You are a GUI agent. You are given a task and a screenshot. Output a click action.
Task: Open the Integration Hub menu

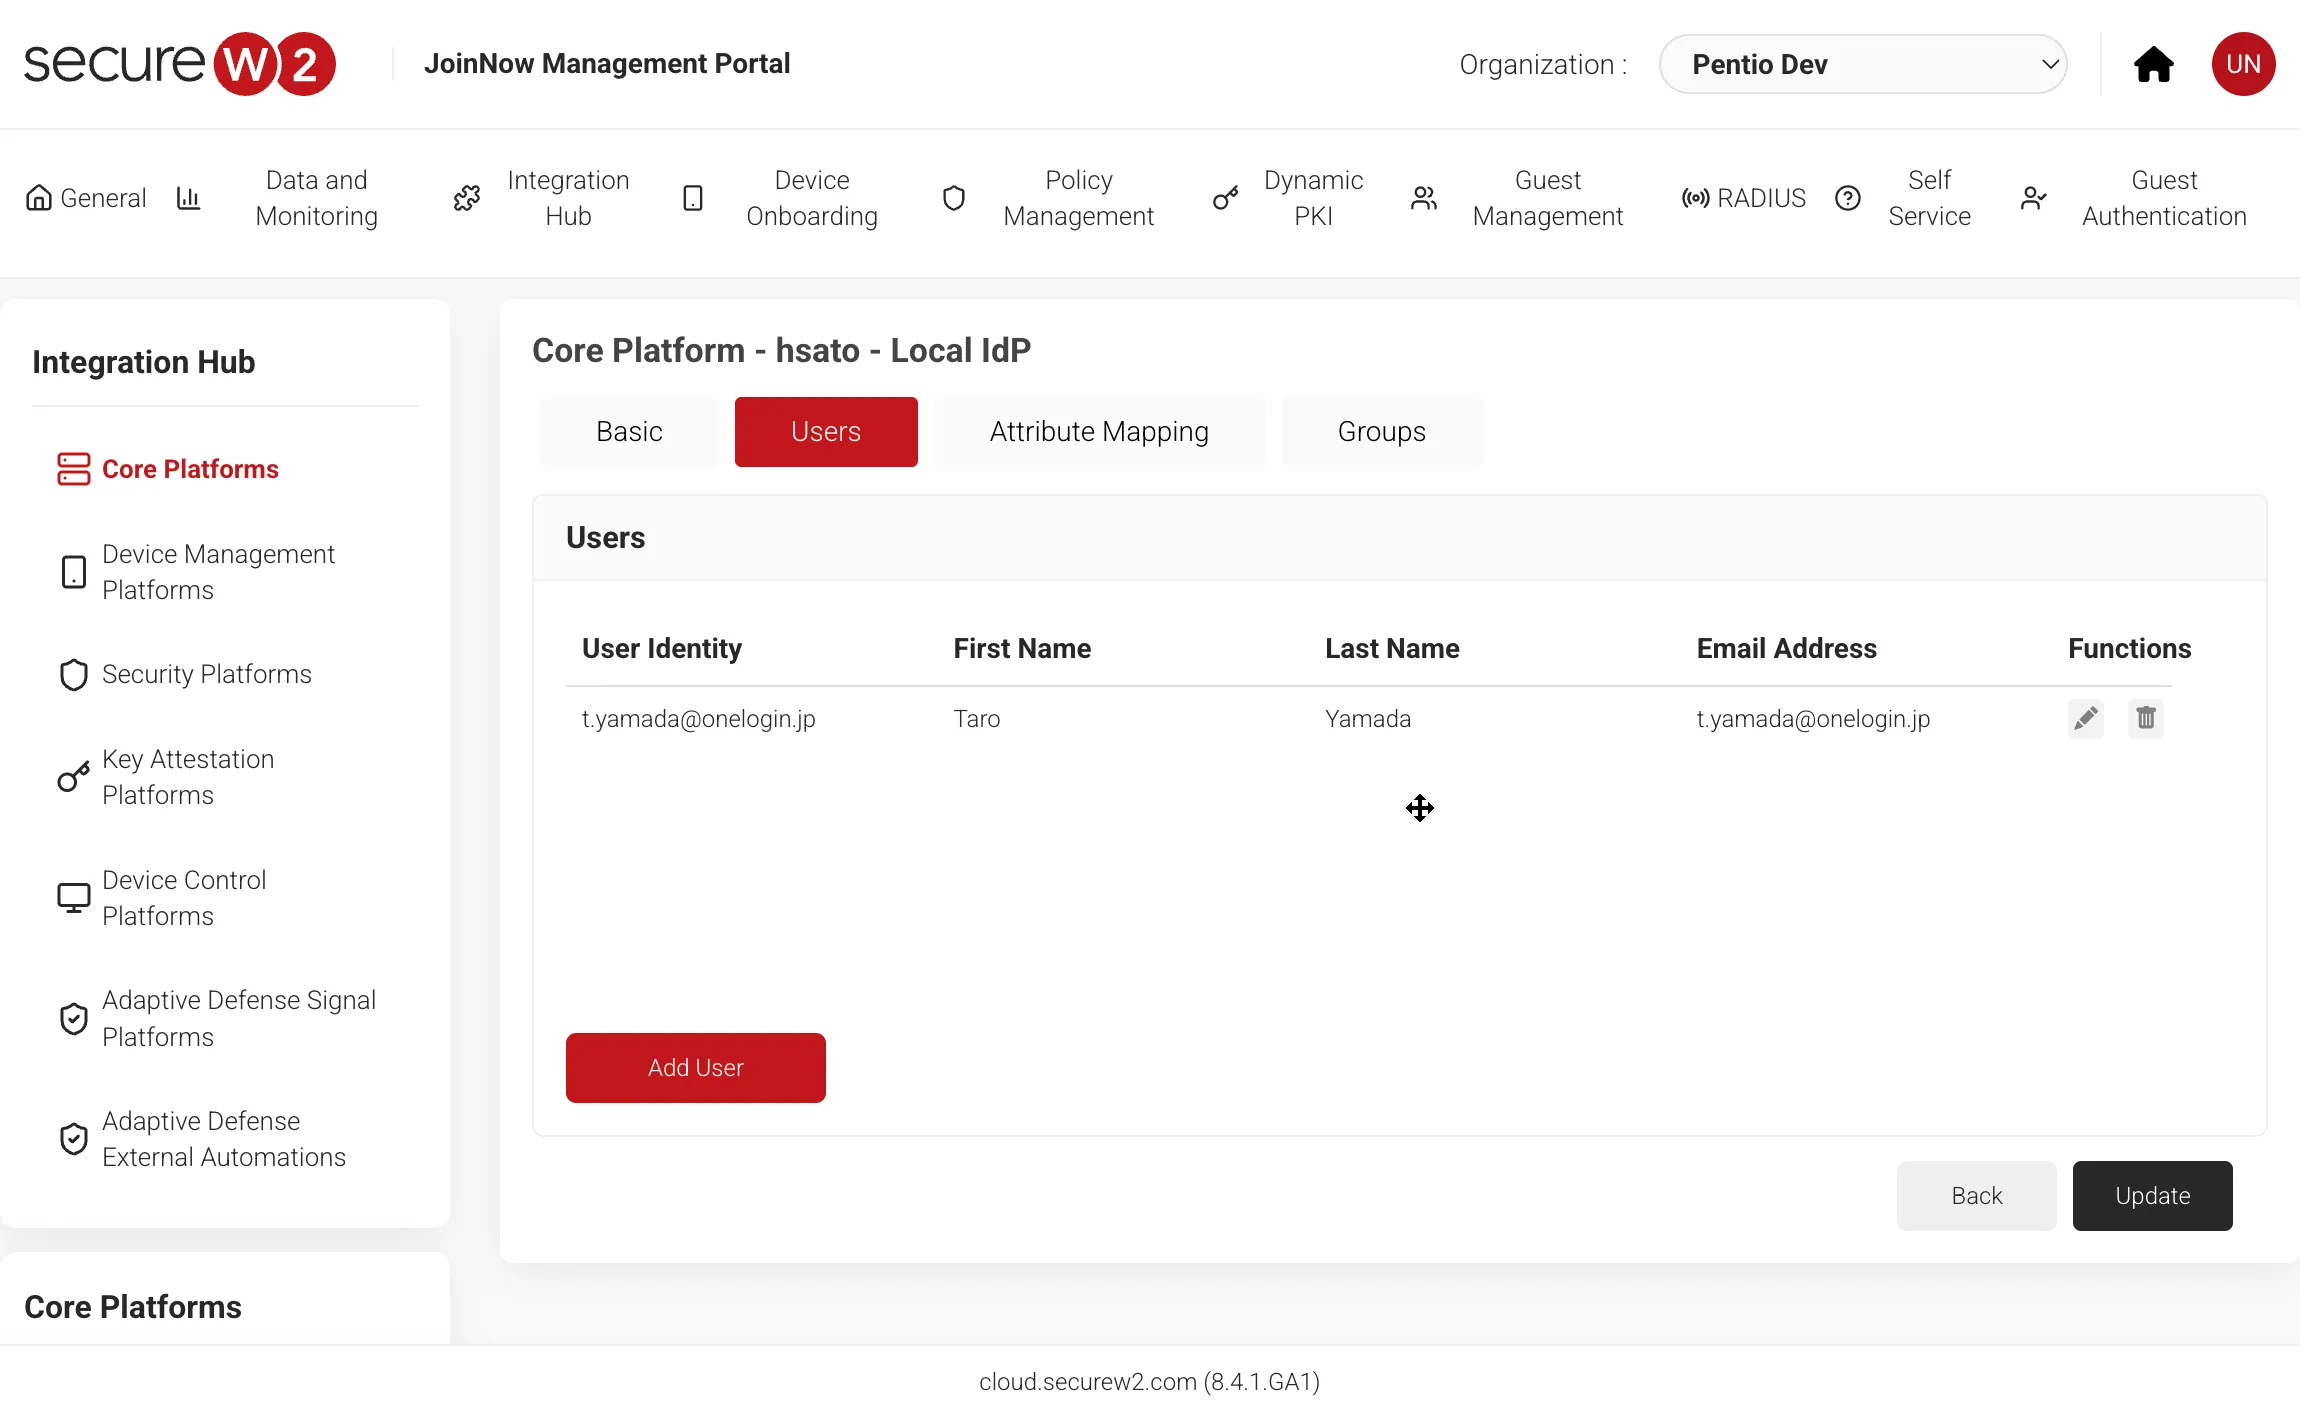click(x=568, y=198)
